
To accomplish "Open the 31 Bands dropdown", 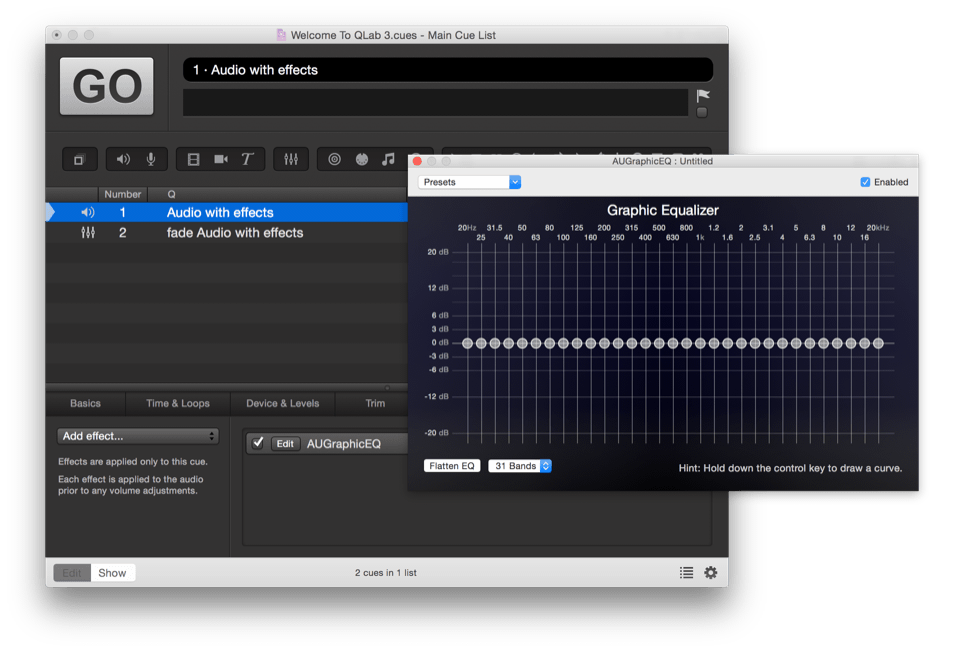I will pos(519,466).
